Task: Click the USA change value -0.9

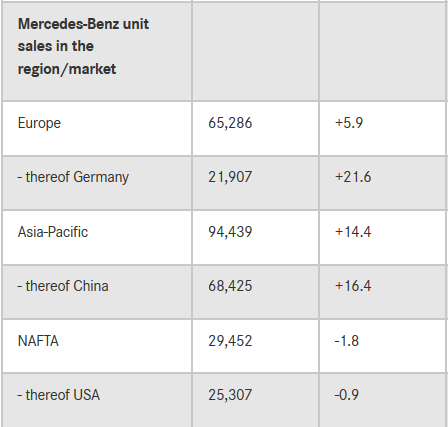Action: pyautogui.click(x=347, y=395)
